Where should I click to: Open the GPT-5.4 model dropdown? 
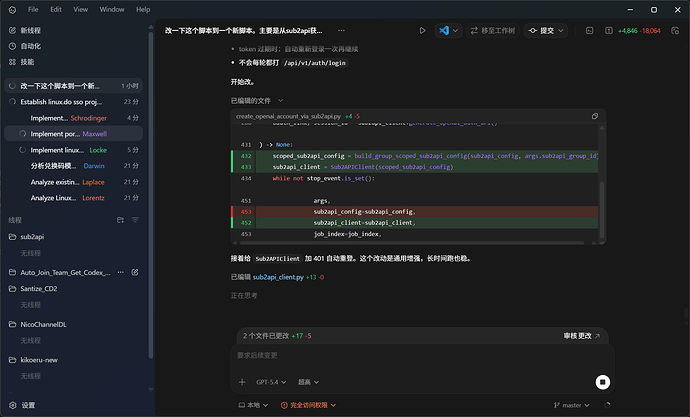[271, 382]
